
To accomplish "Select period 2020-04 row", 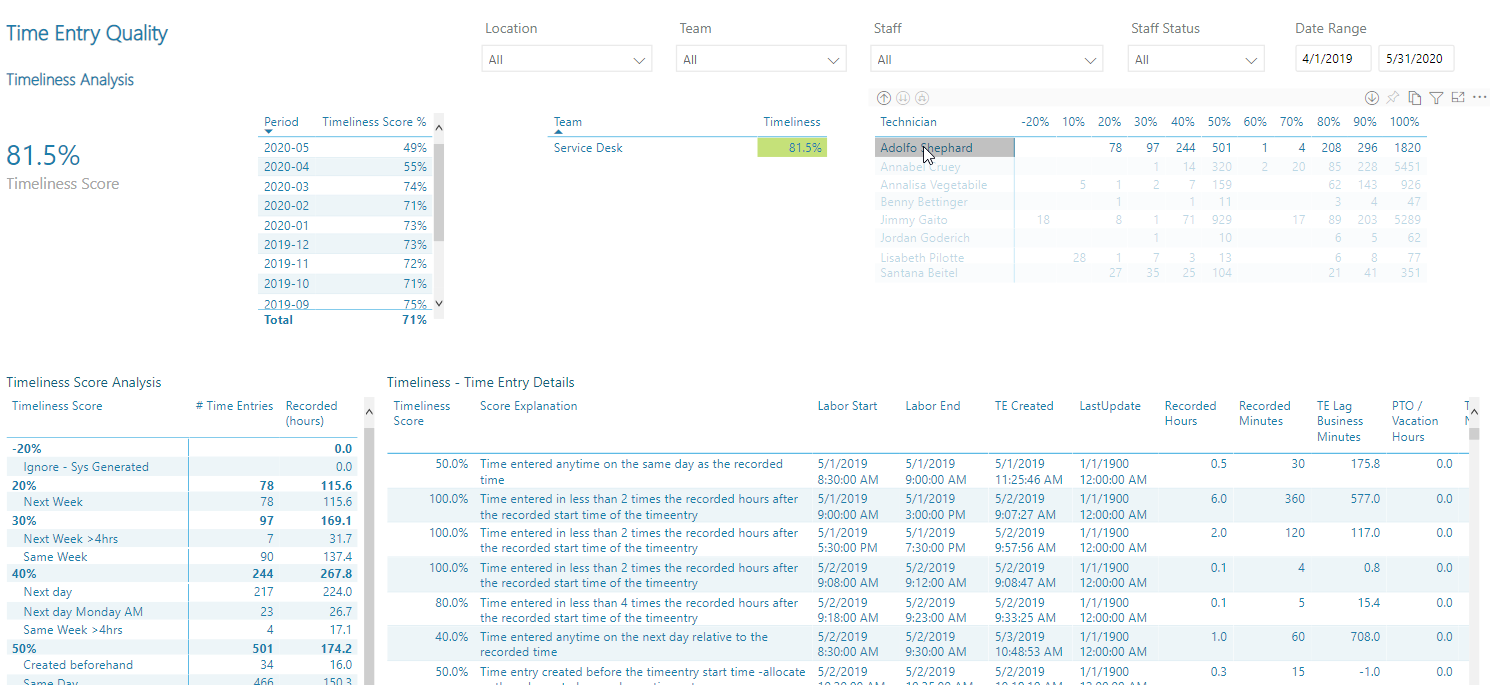I will (346, 167).
